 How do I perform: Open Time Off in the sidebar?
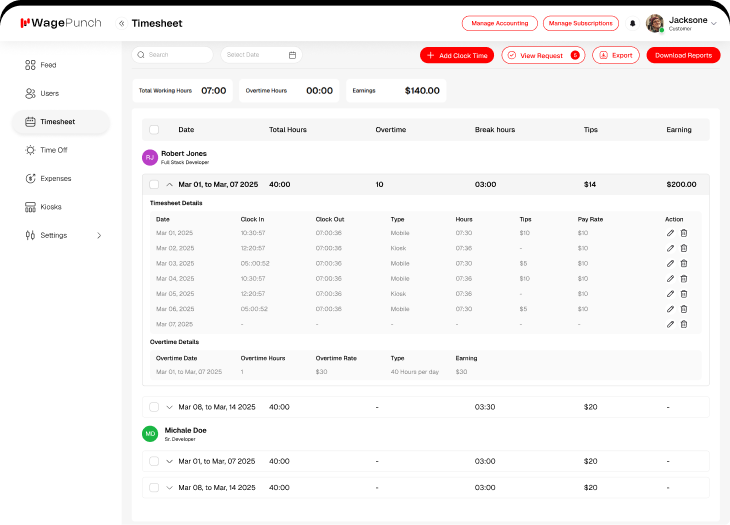pyautogui.click(x=54, y=150)
